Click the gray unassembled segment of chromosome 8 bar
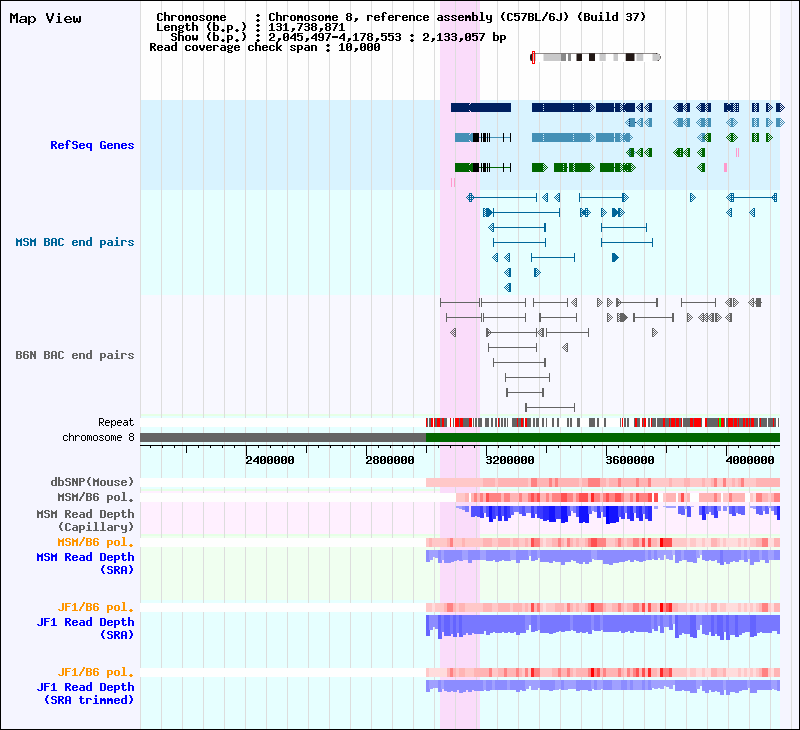Screen dimensions: 800x730 [283, 438]
